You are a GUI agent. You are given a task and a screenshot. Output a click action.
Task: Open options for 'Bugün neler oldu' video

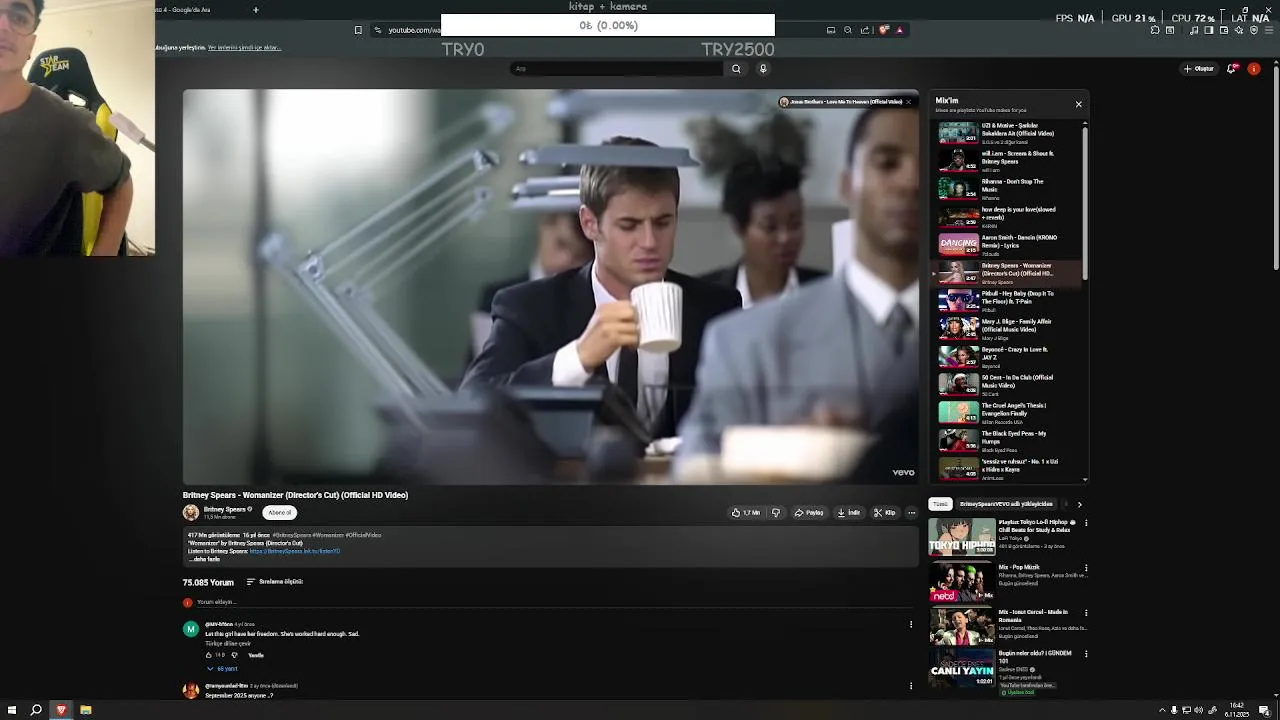coord(1086,654)
